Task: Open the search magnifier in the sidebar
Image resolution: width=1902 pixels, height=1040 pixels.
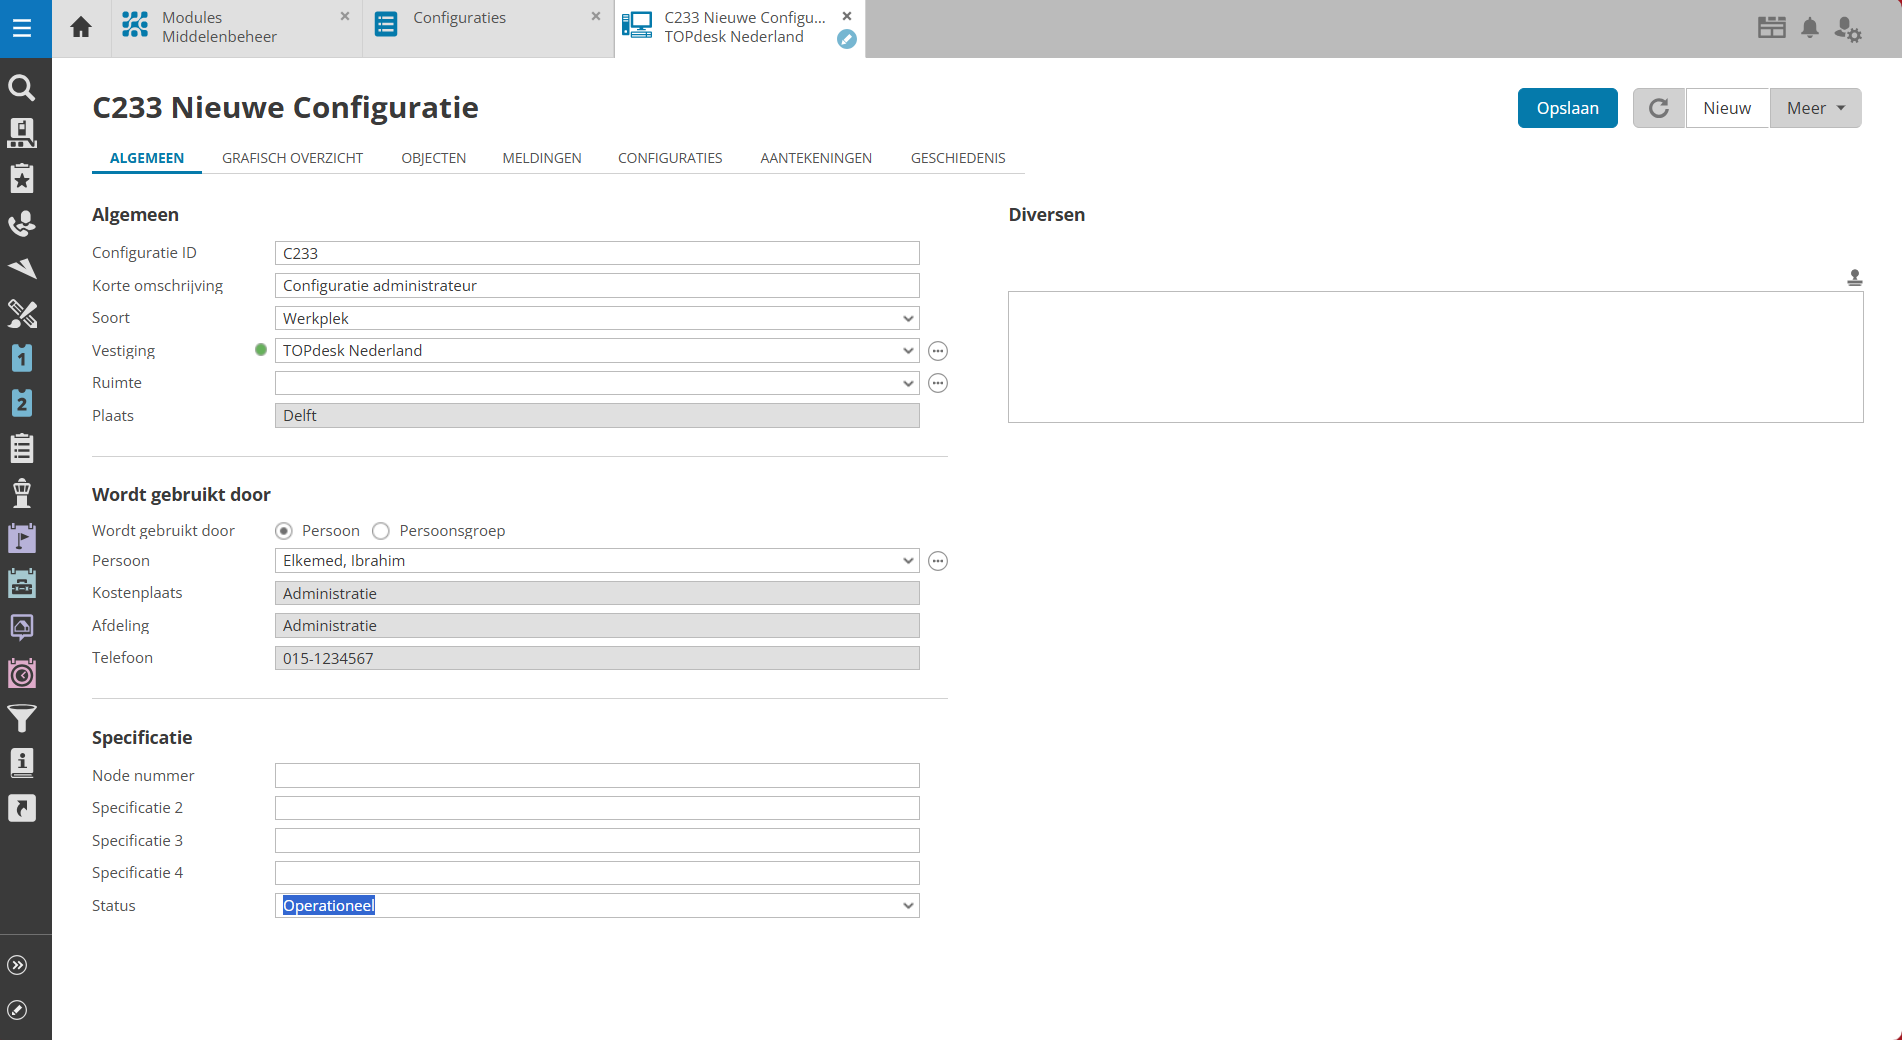Action: click(22, 88)
